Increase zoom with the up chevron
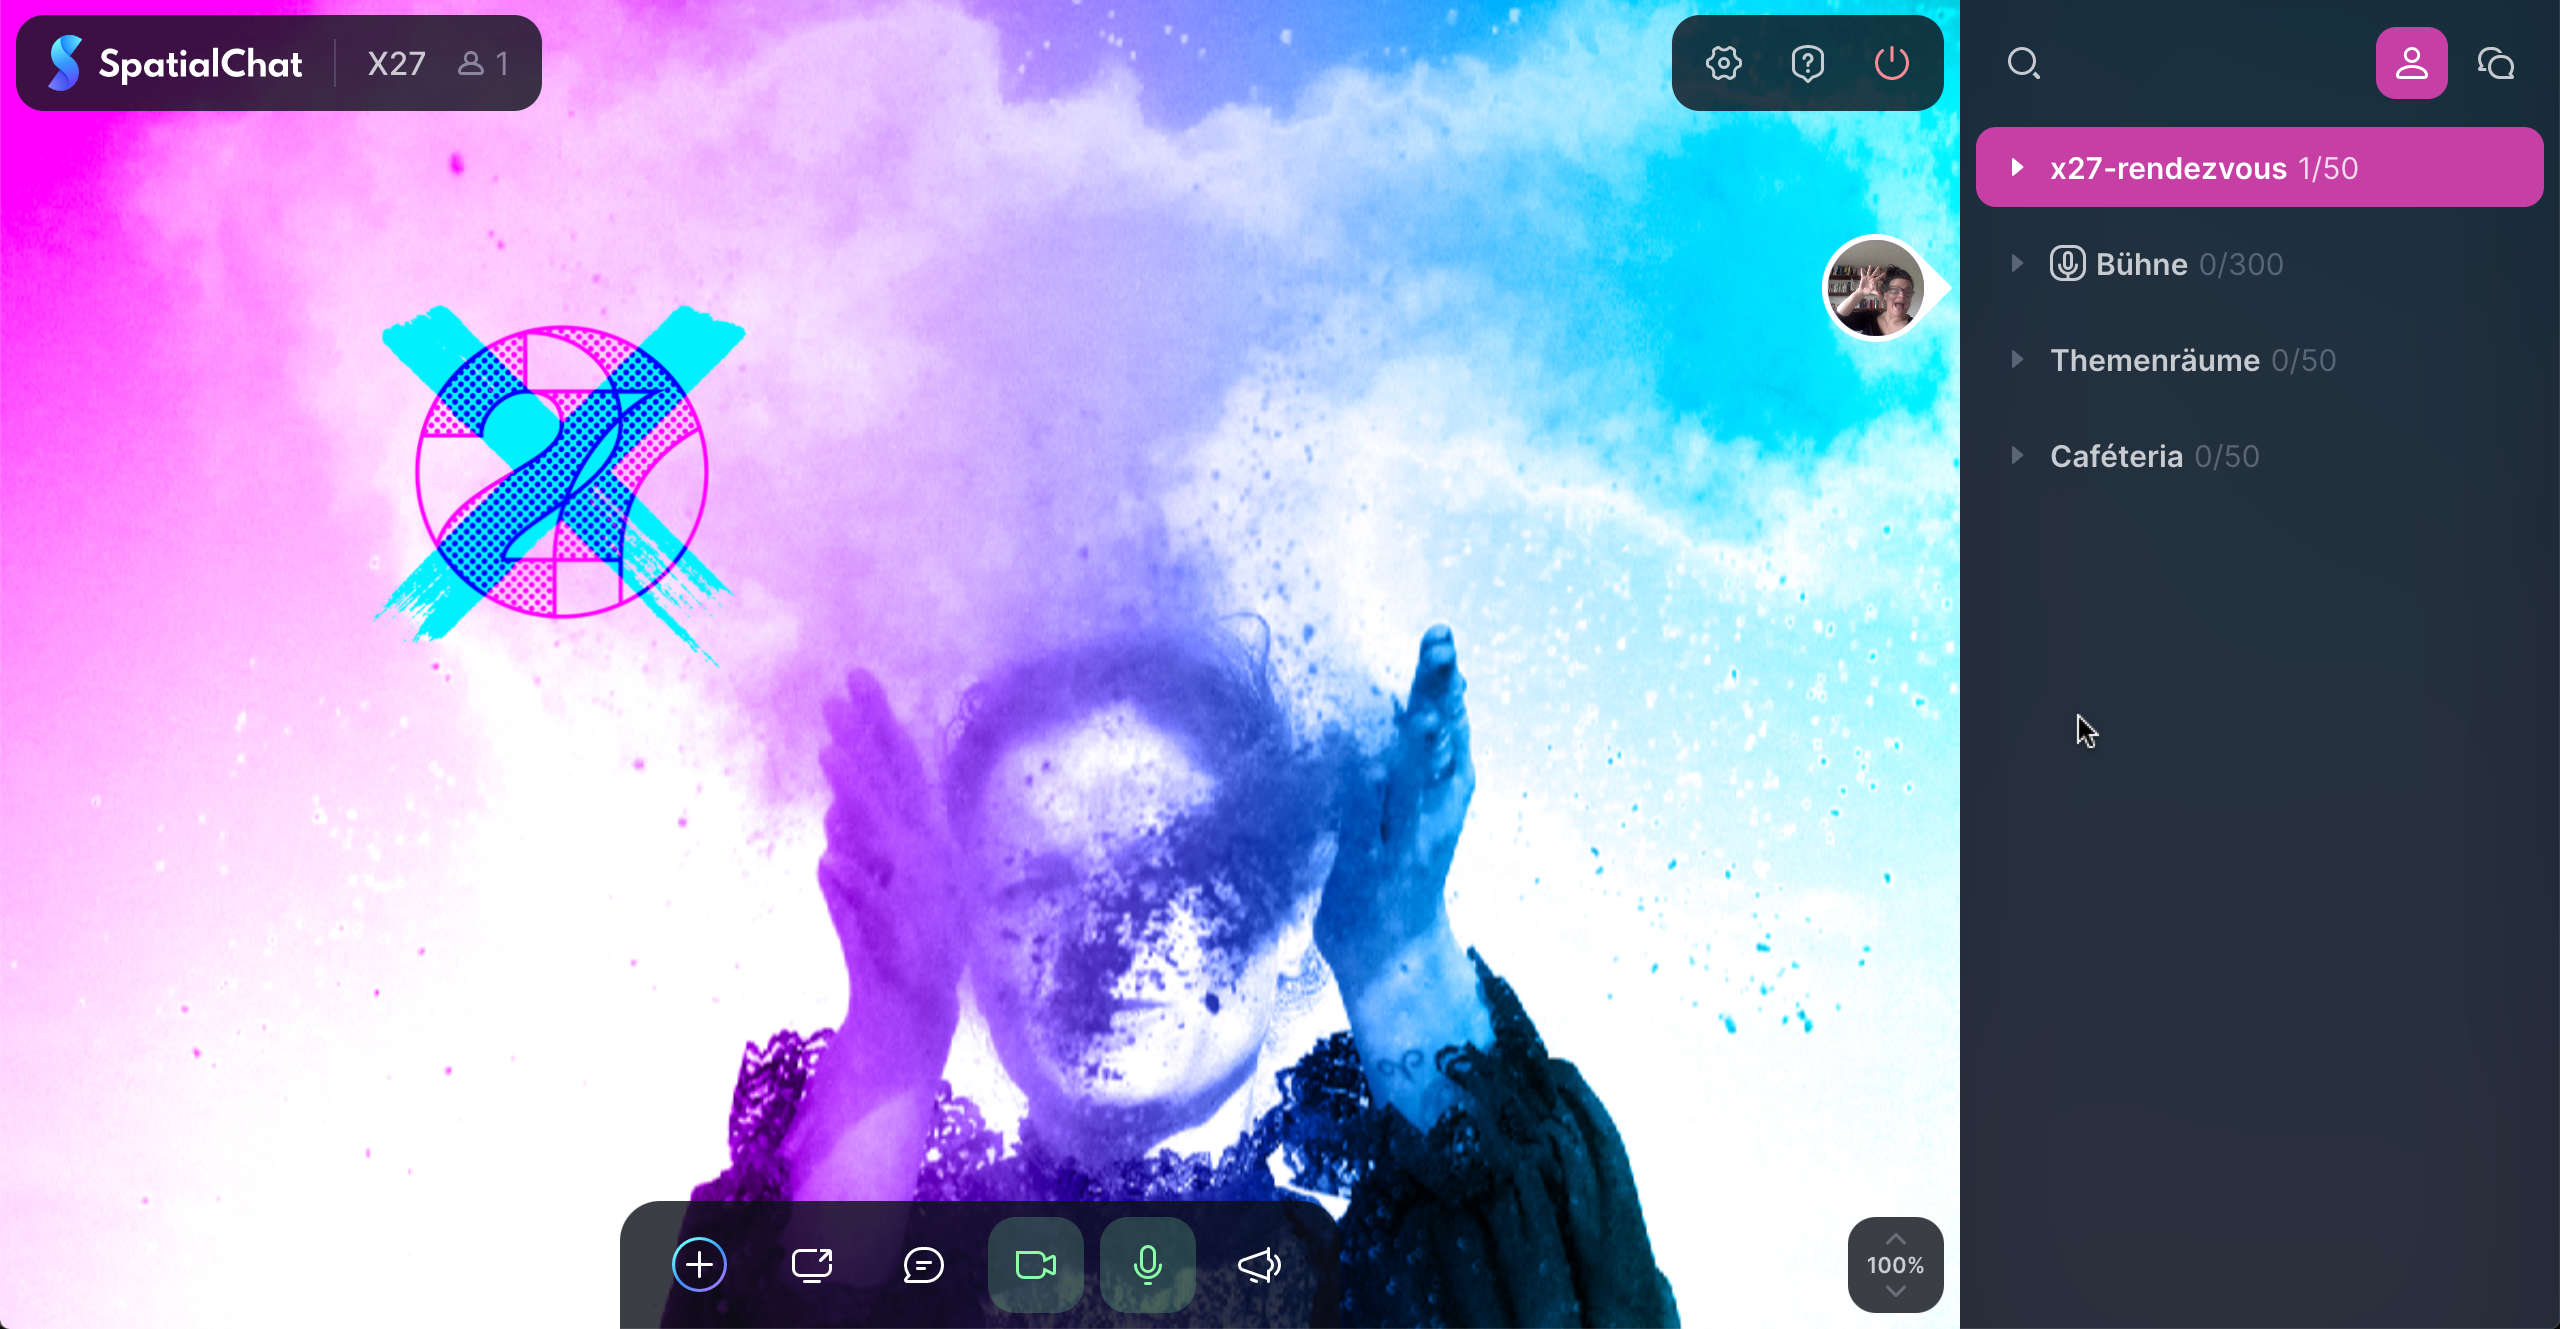Viewport: 2560px width, 1329px height. 1895,1239
